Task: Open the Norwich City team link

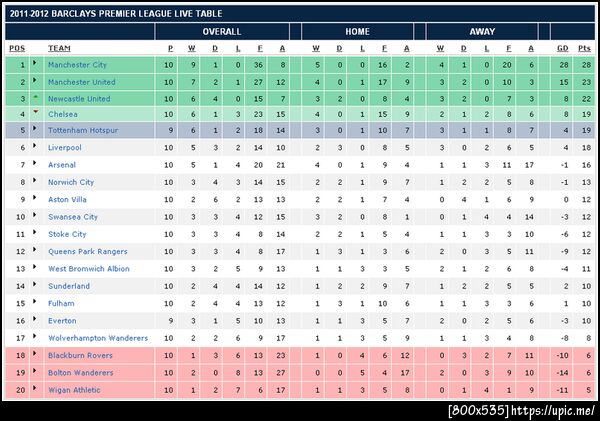Action: [71, 182]
